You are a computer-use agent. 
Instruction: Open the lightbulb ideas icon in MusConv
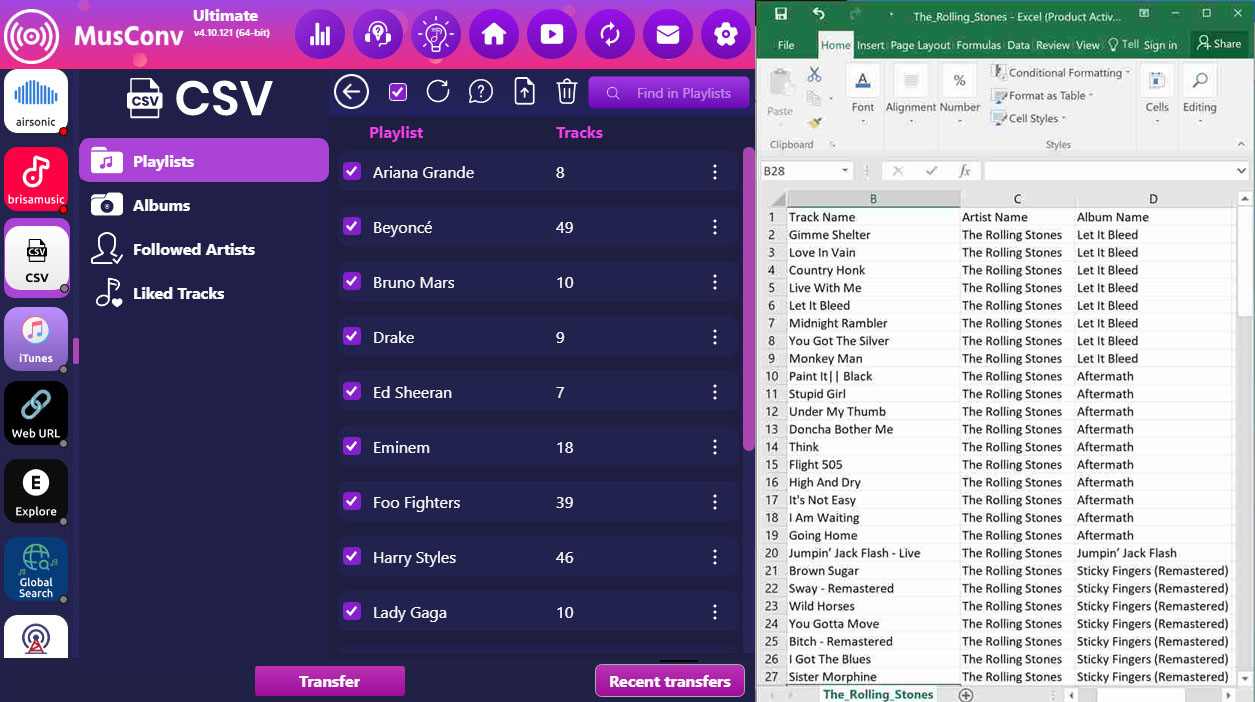coord(436,35)
